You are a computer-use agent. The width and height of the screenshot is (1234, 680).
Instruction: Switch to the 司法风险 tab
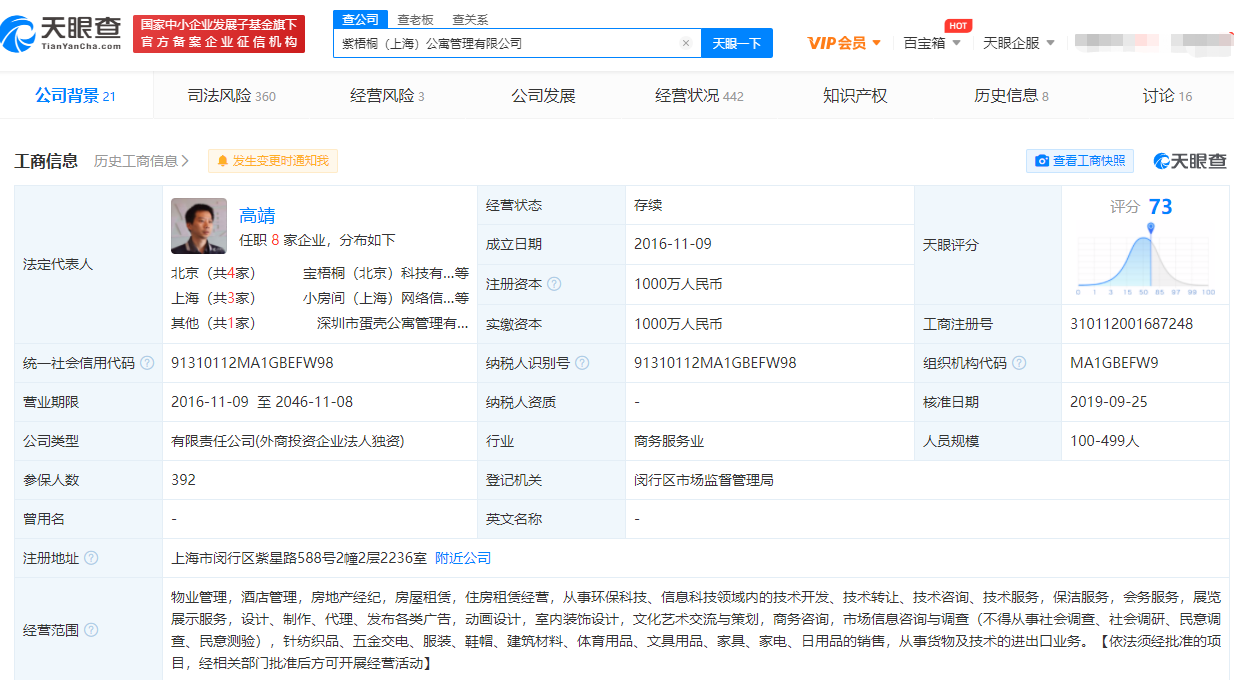[231, 96]
